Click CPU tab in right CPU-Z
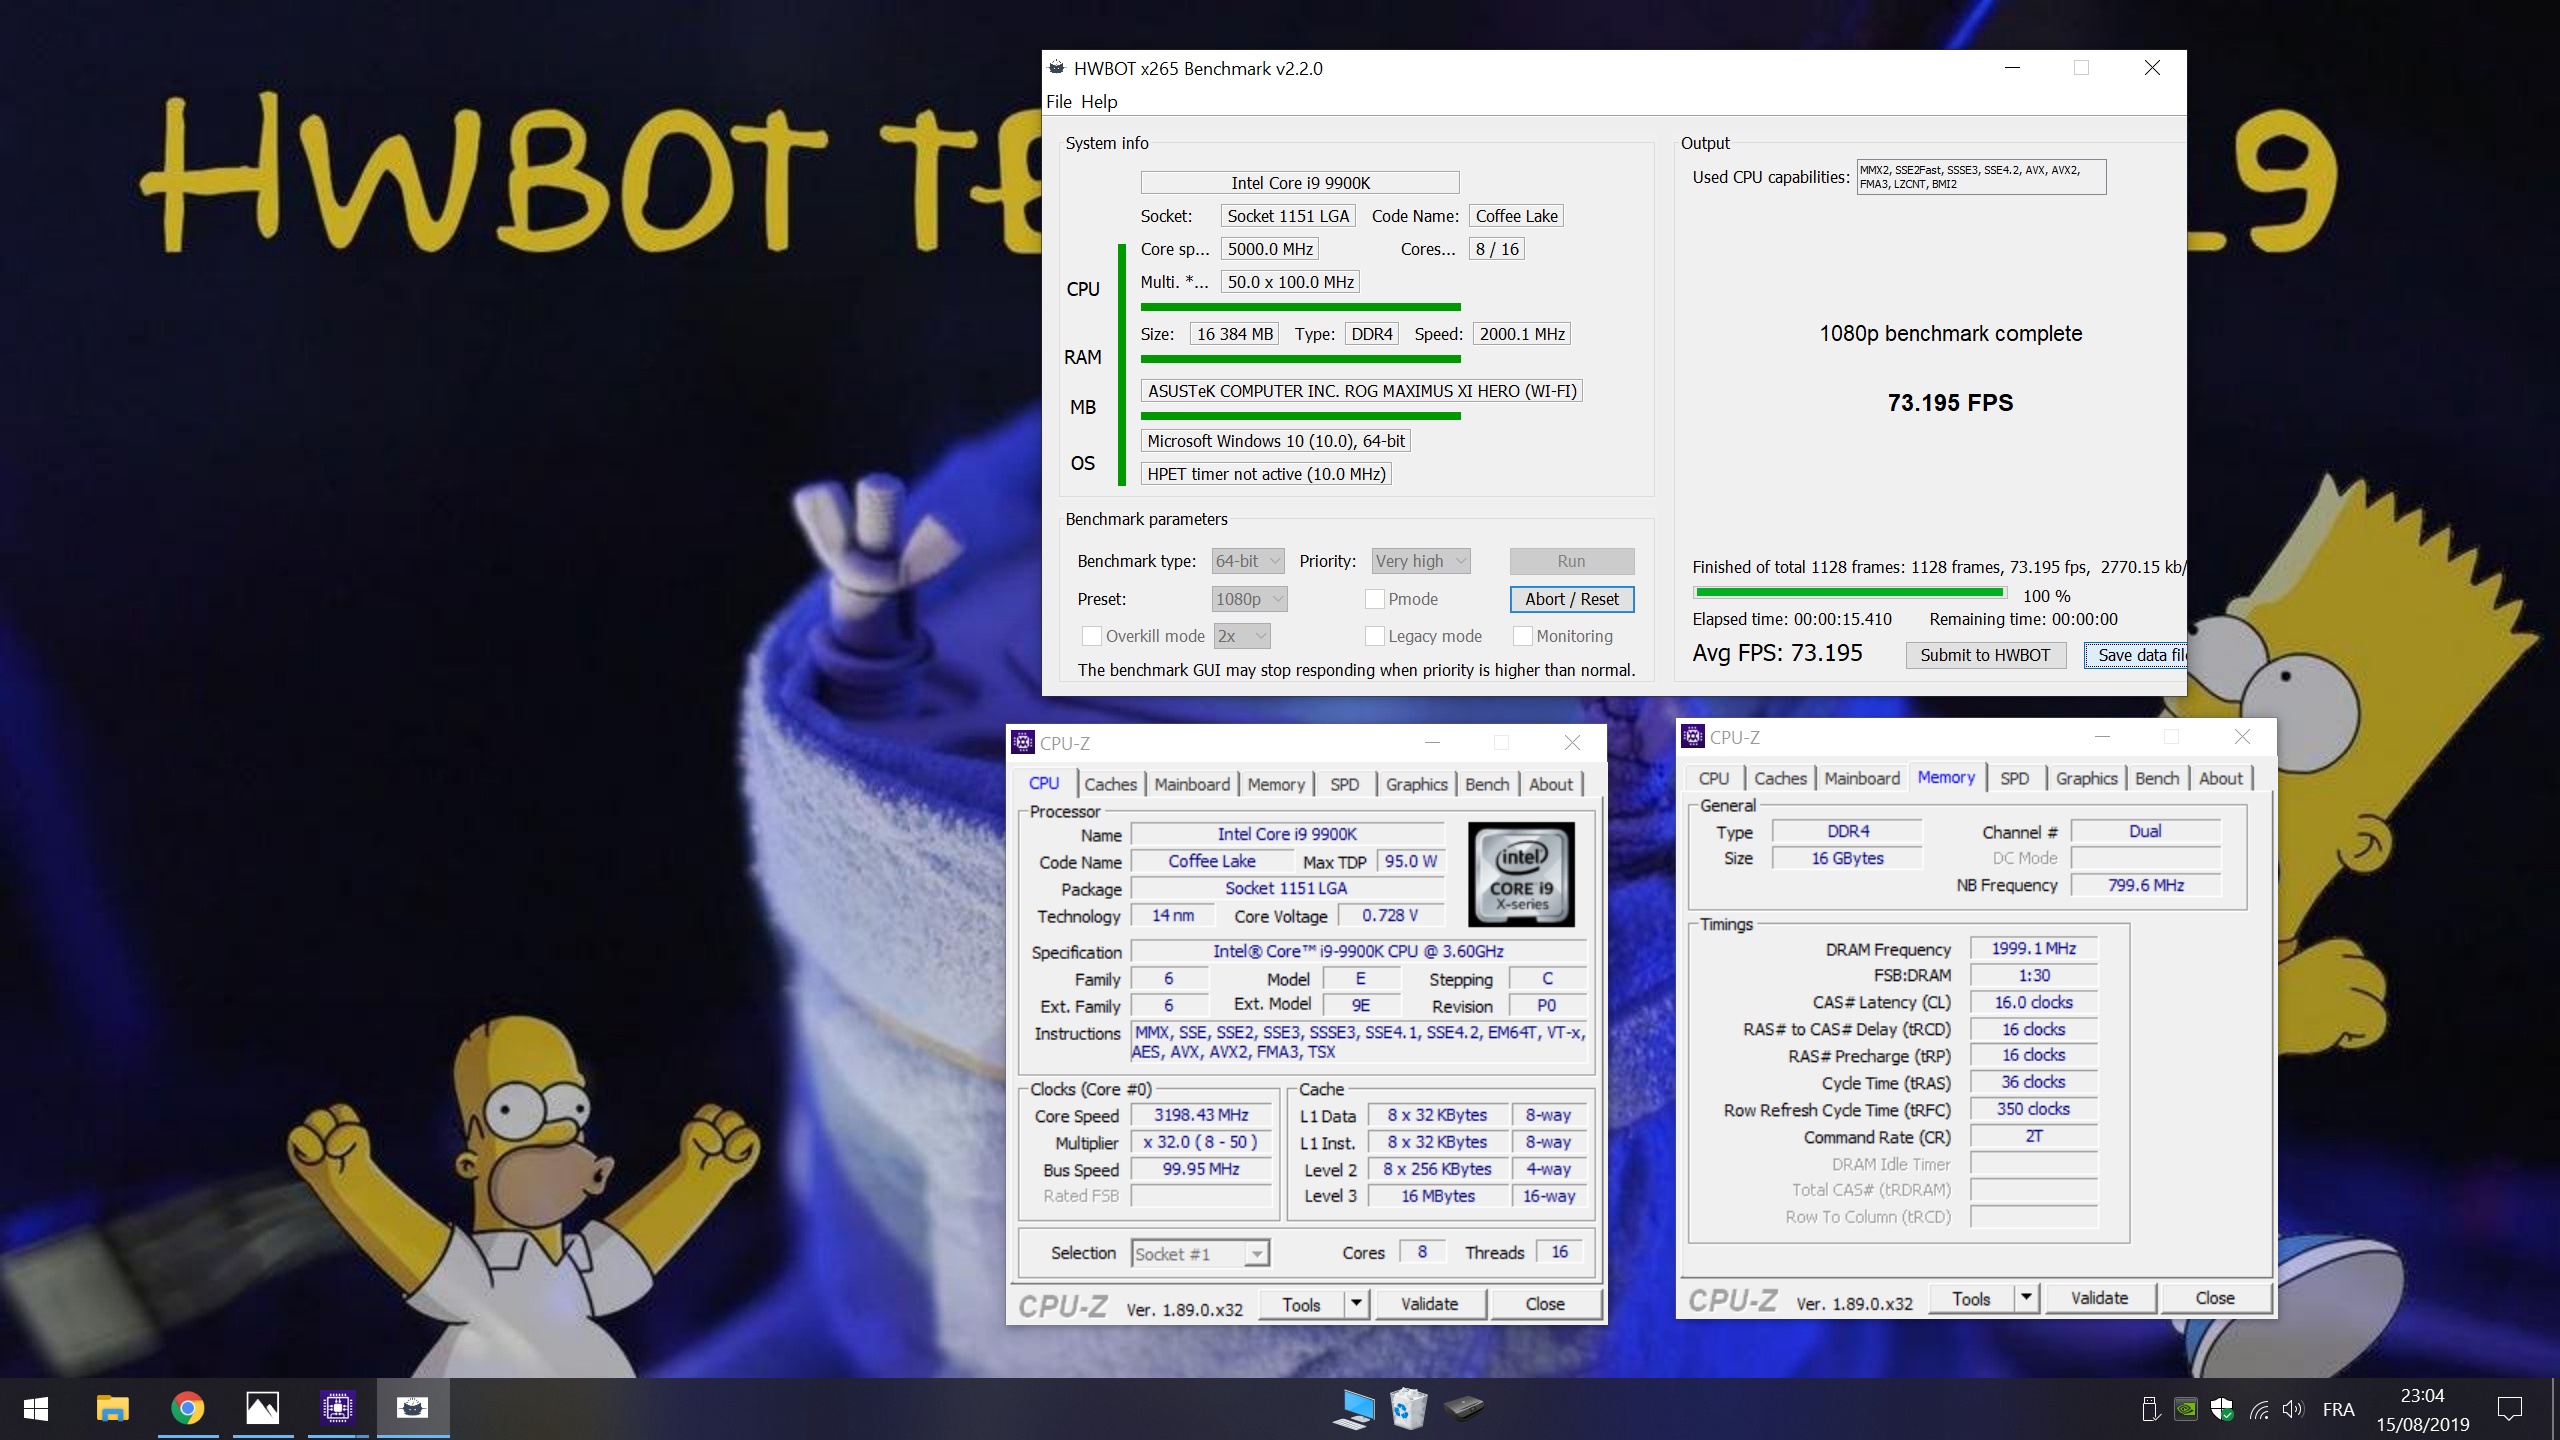2560x1440 pixels. pos(1713,778)
